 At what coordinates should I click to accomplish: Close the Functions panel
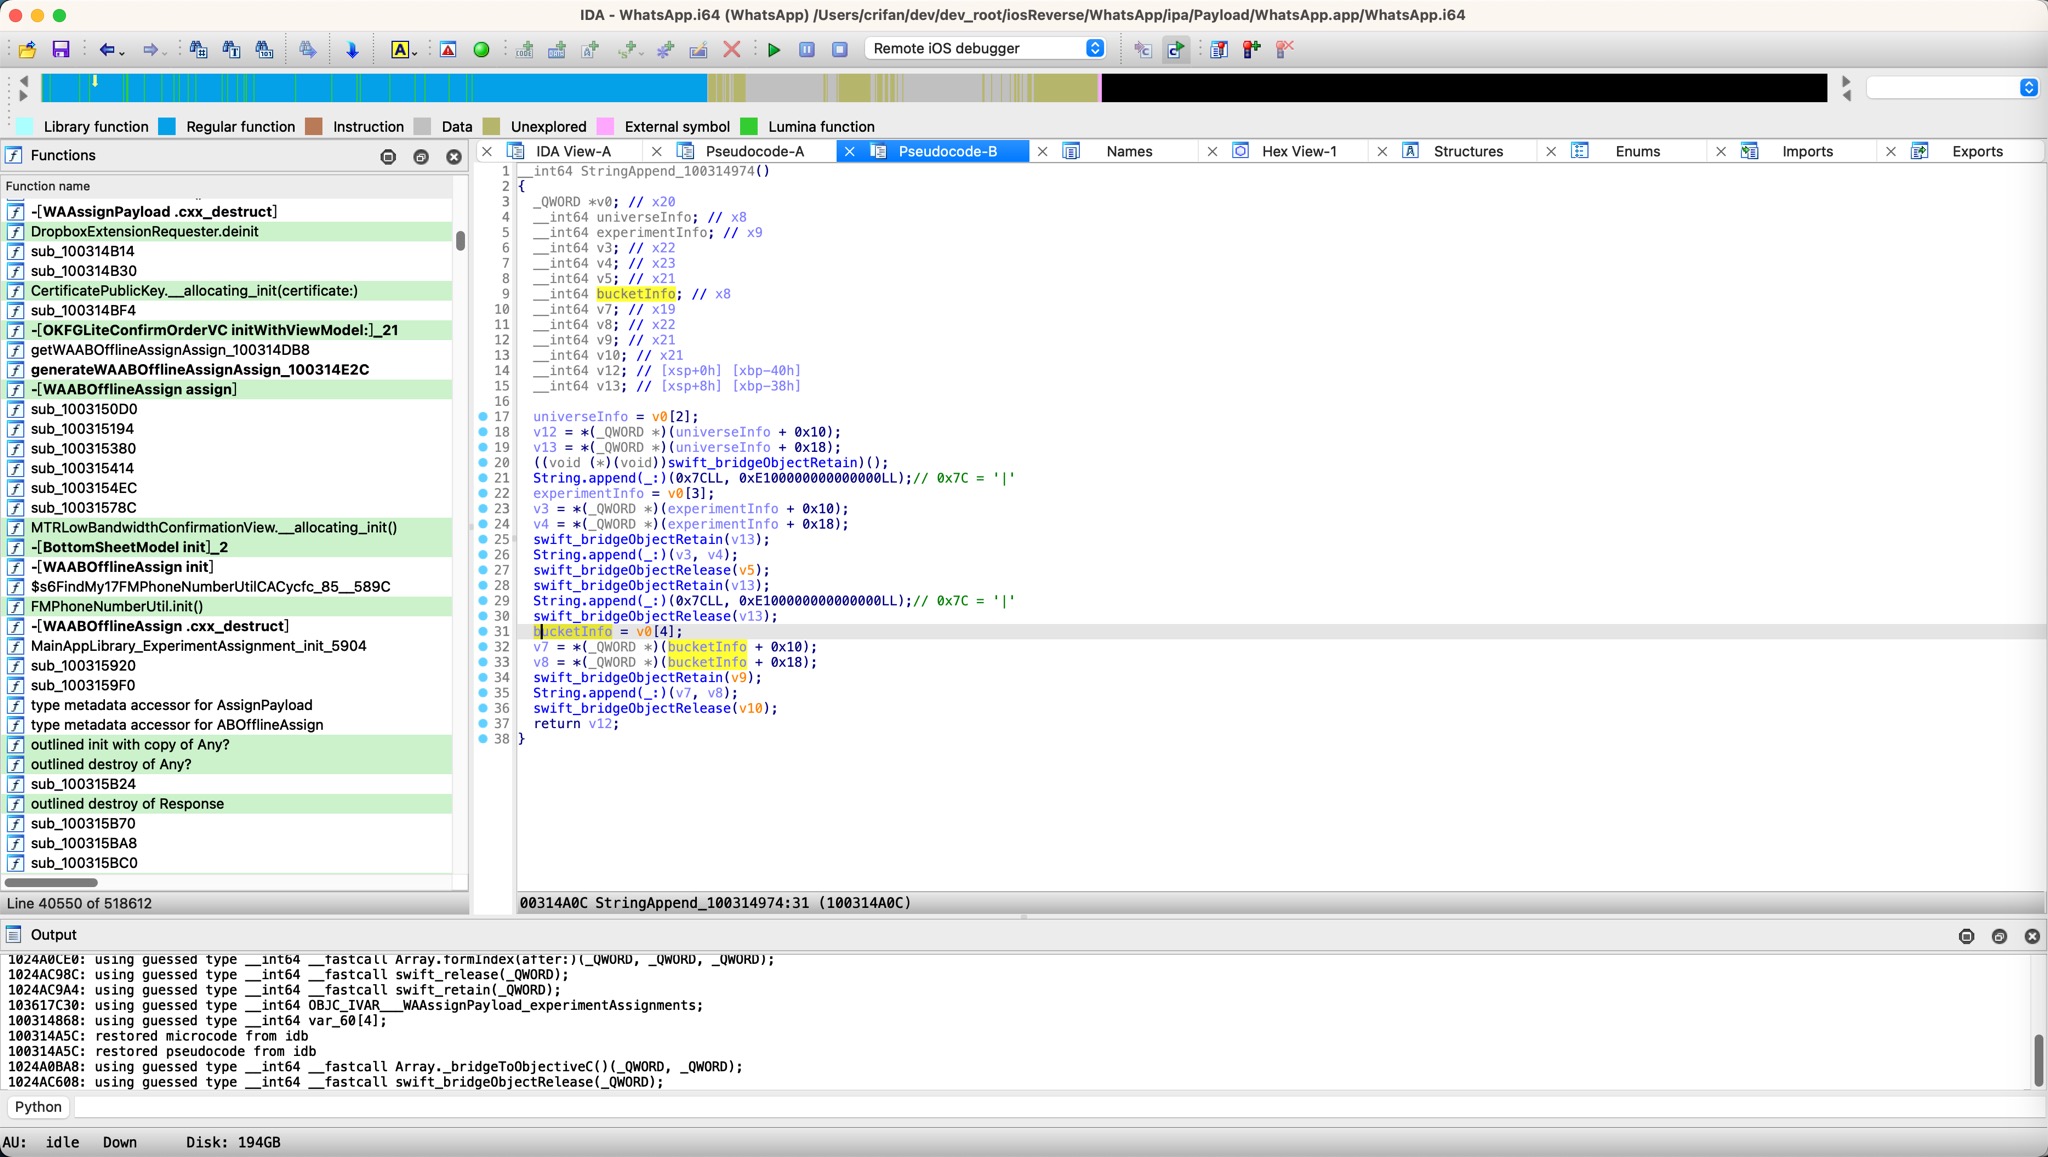454,156
